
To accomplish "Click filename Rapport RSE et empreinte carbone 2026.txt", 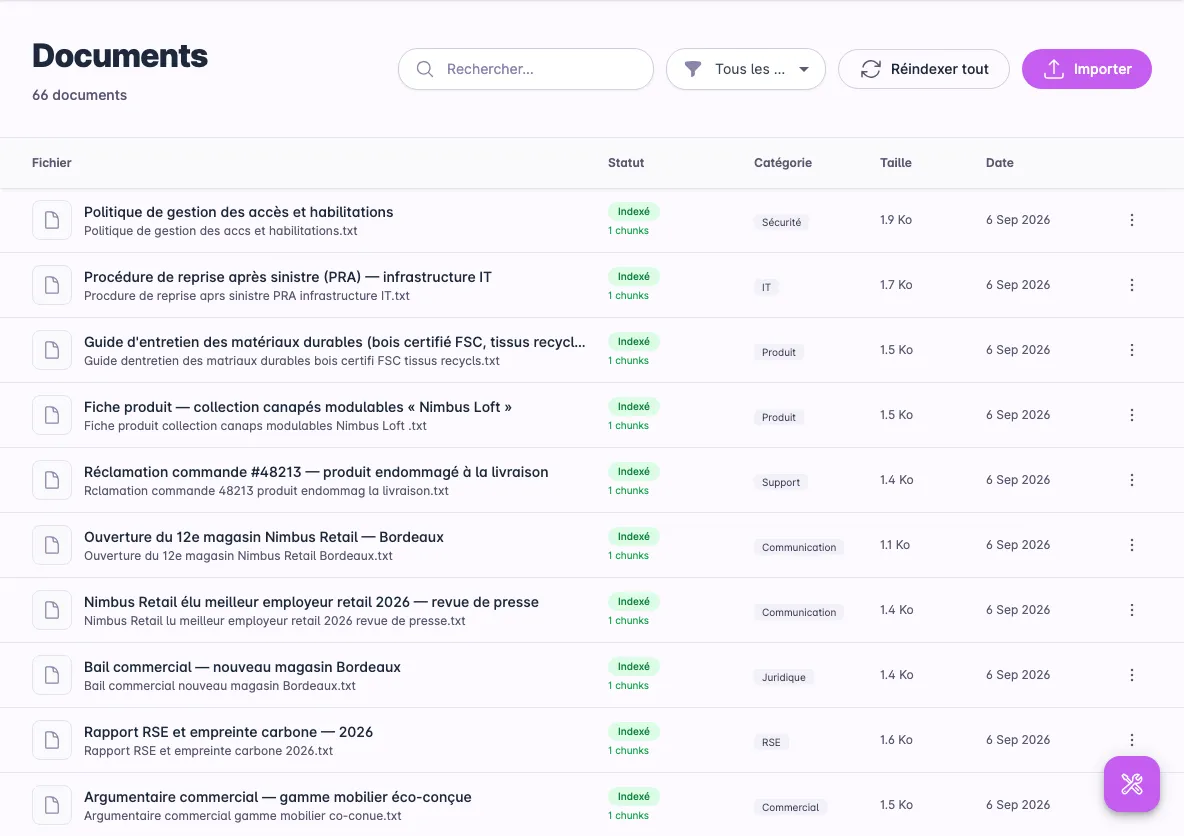I will point(208,751).
